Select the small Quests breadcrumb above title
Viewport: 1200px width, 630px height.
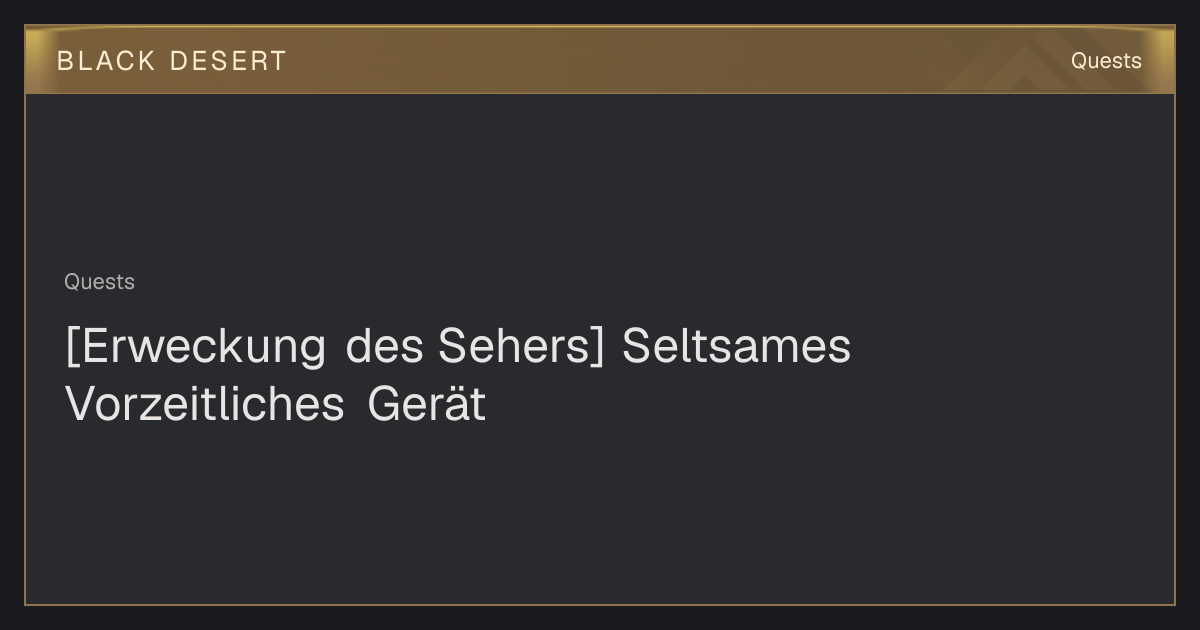click(99, 282)
